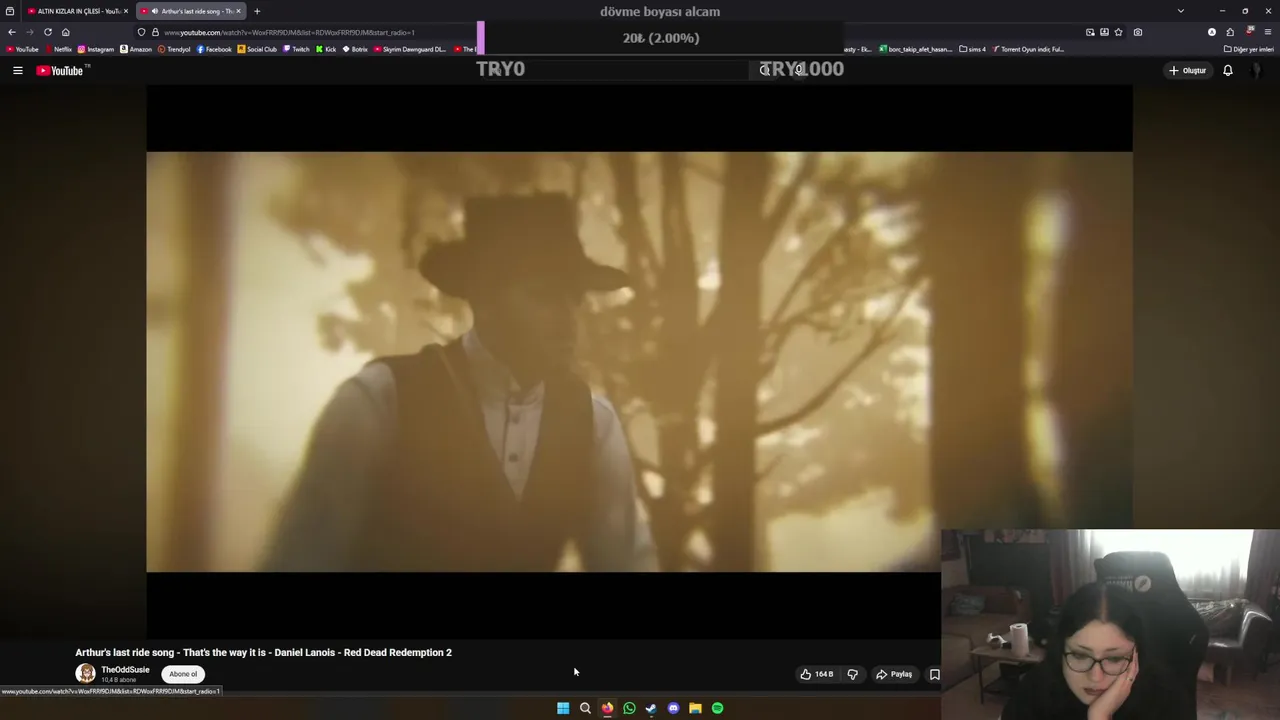1280x720 pixels.
Task: Mute the Arthur's last ride tab audio icon
Action: [154, 11]
